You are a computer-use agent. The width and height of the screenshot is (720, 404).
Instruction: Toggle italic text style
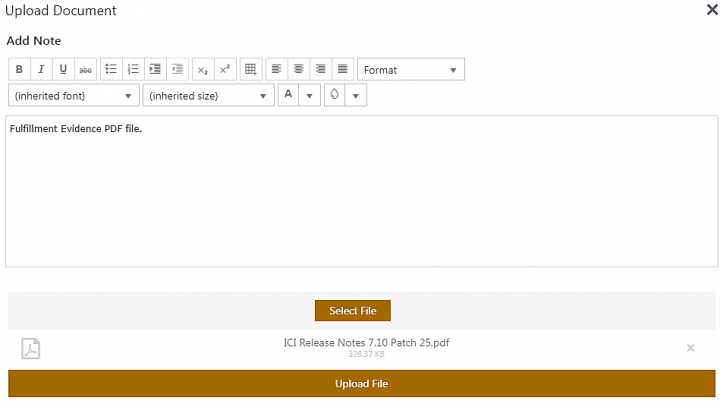tap(41, 70)
